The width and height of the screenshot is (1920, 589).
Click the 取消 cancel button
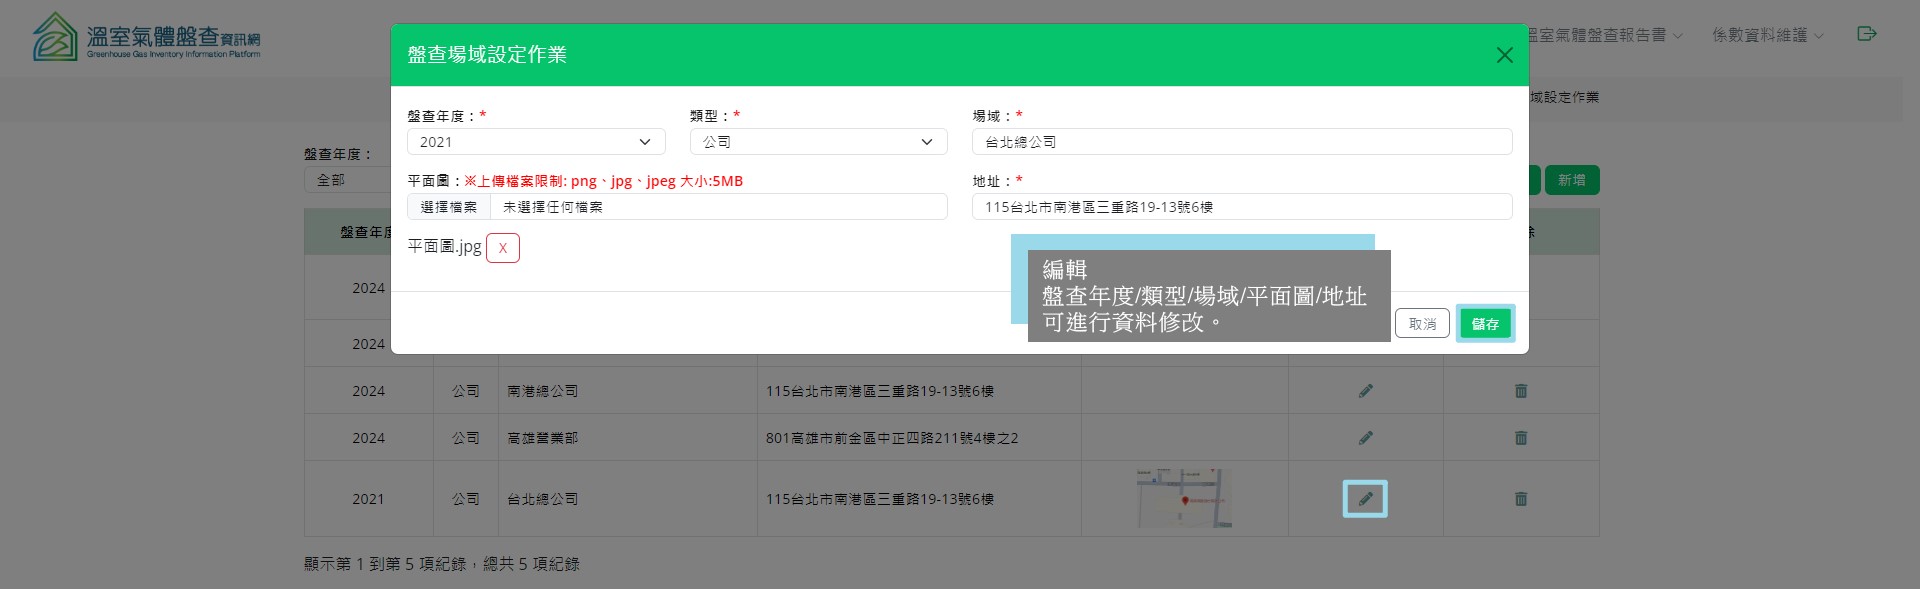pyautogui.click(x=1422, y=324)
